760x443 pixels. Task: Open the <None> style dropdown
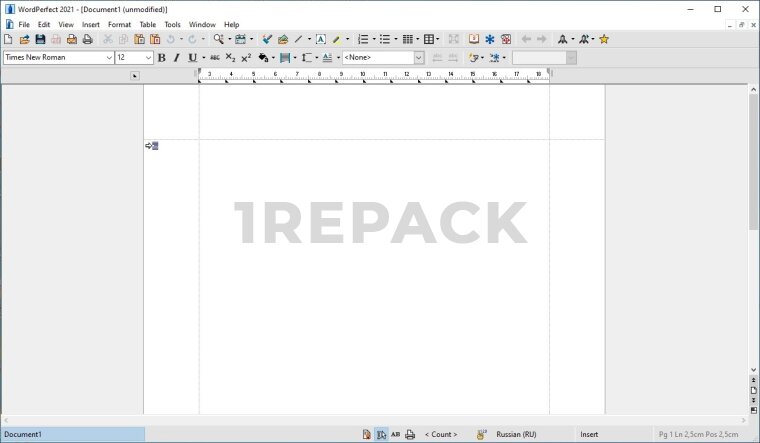[x=383, y=58]
